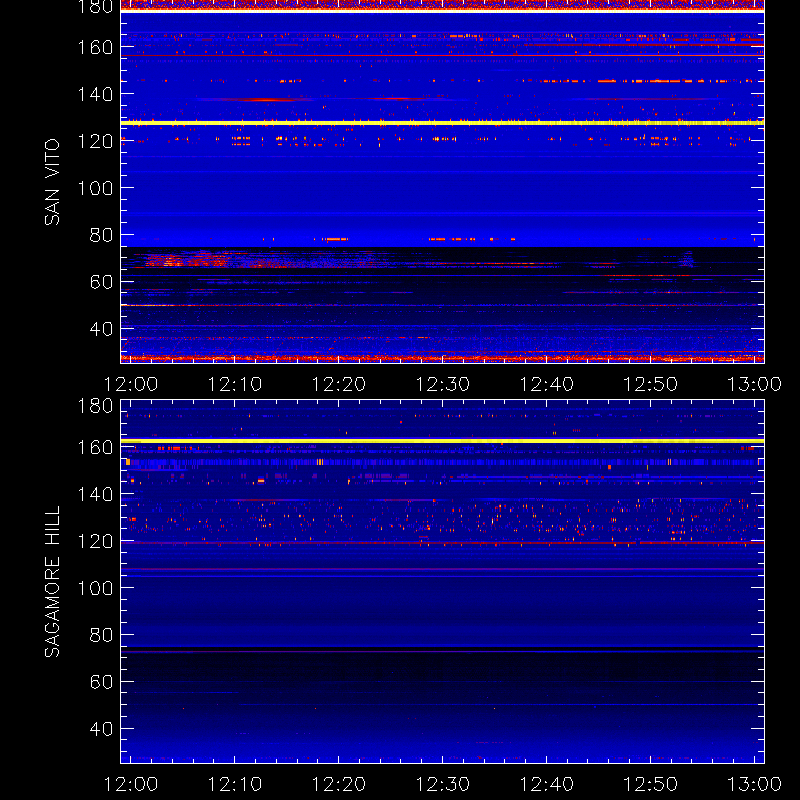The height and width of the screenshot is (800, 800).
Task: Click 12:40 time label under Sagamore Hill plot
Action: point(546,784)
